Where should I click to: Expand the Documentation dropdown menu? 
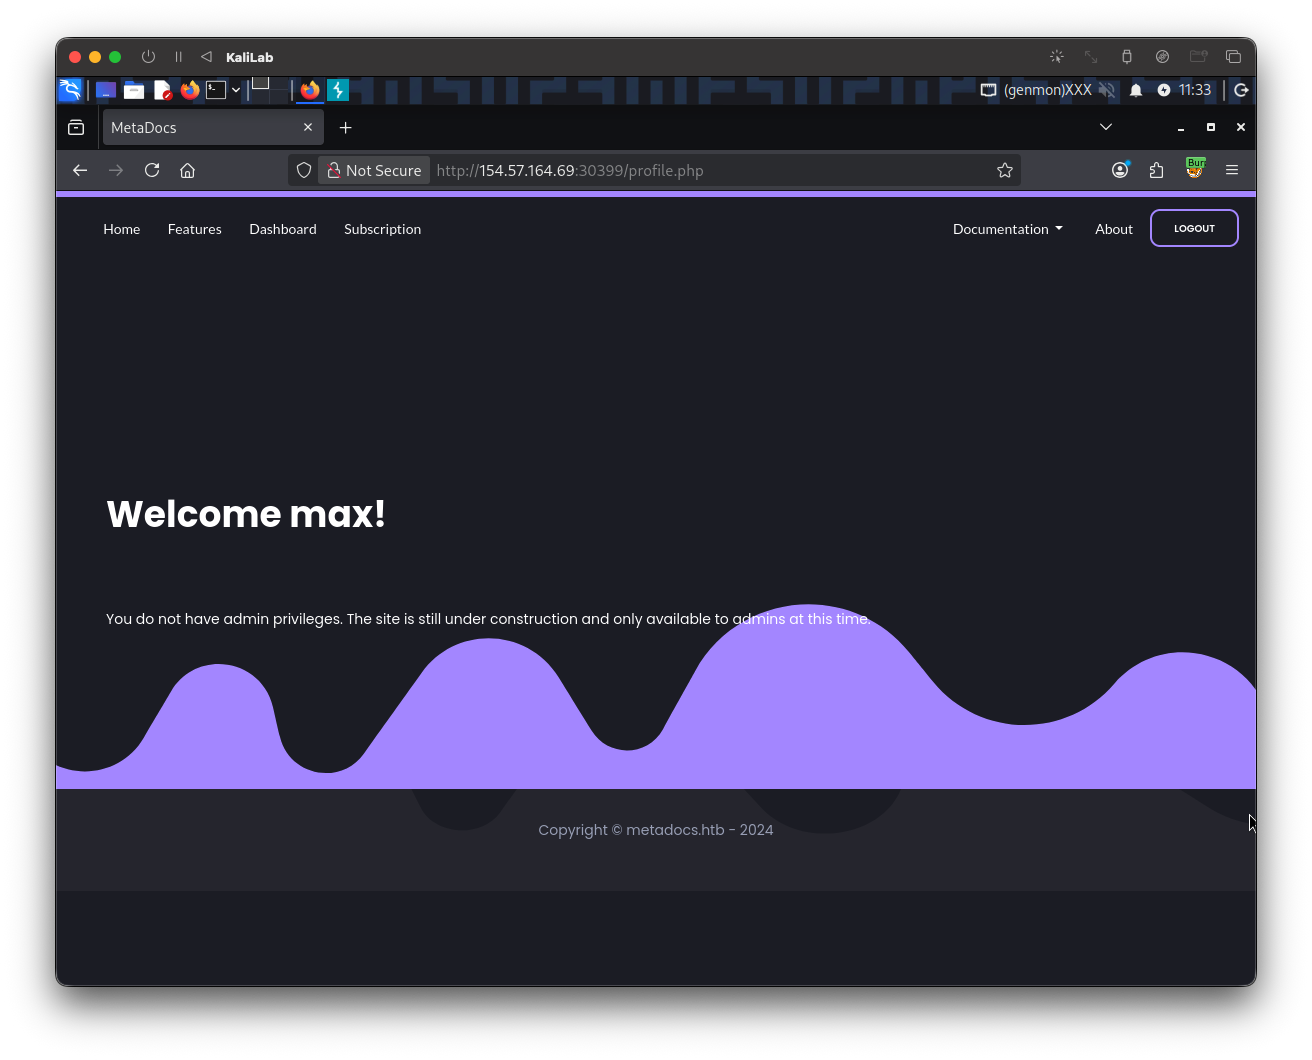[x=1007, y=229]
